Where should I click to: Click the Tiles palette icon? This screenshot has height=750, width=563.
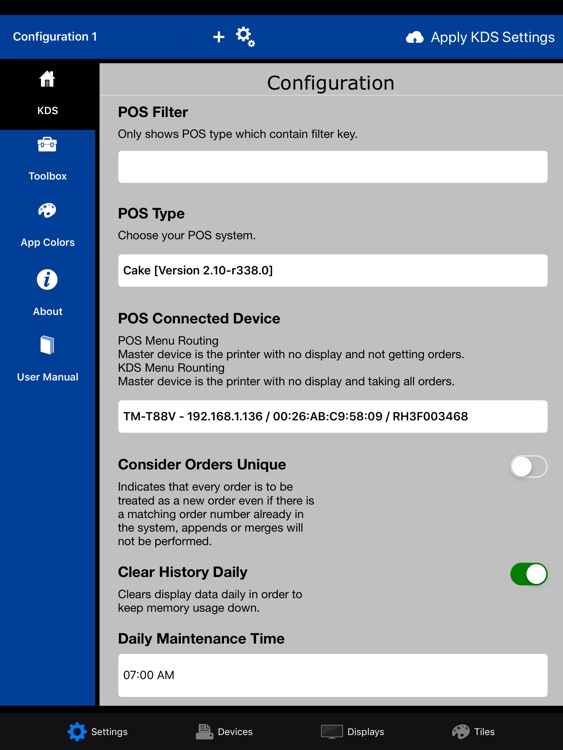[x=461, y=731]
